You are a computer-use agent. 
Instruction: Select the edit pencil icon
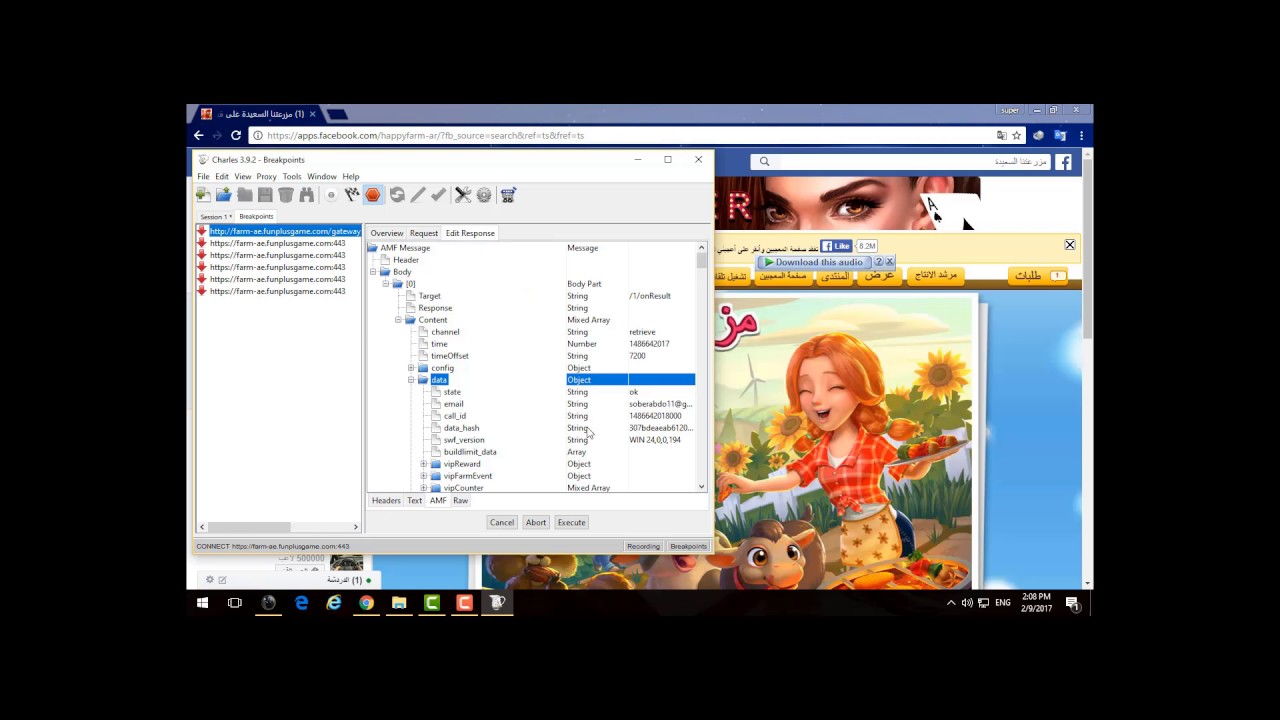(x=418, y=195)
